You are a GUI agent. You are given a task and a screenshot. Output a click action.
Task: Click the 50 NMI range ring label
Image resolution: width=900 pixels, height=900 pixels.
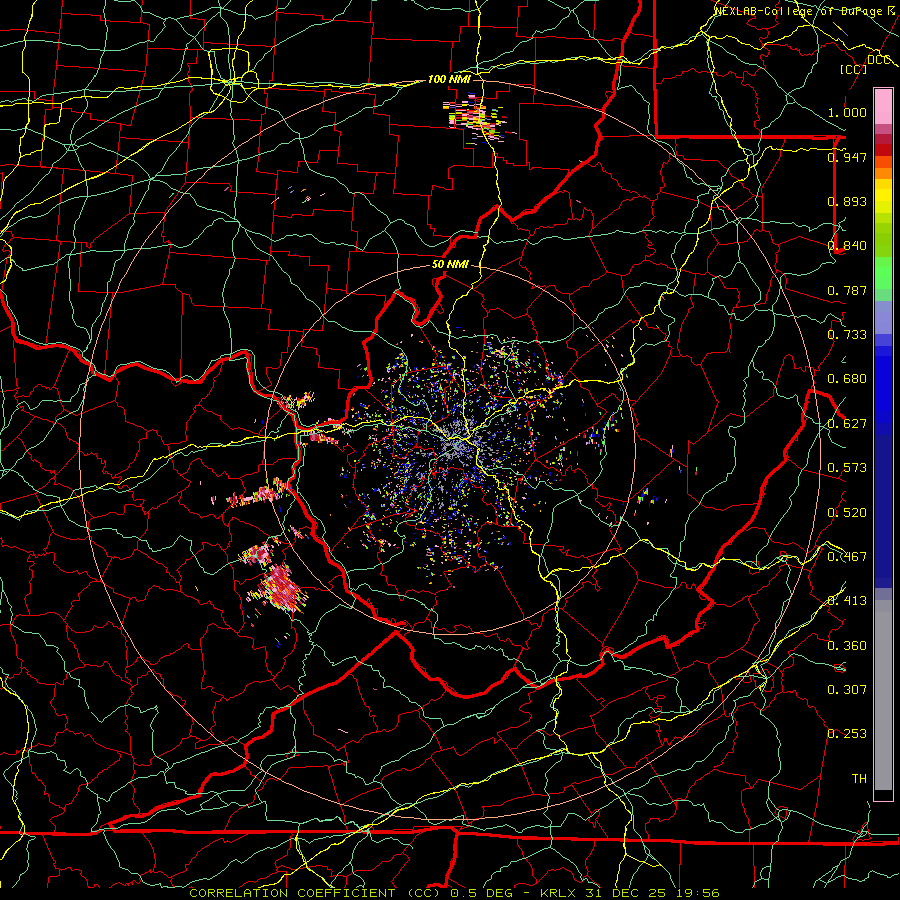pos(450,265)
